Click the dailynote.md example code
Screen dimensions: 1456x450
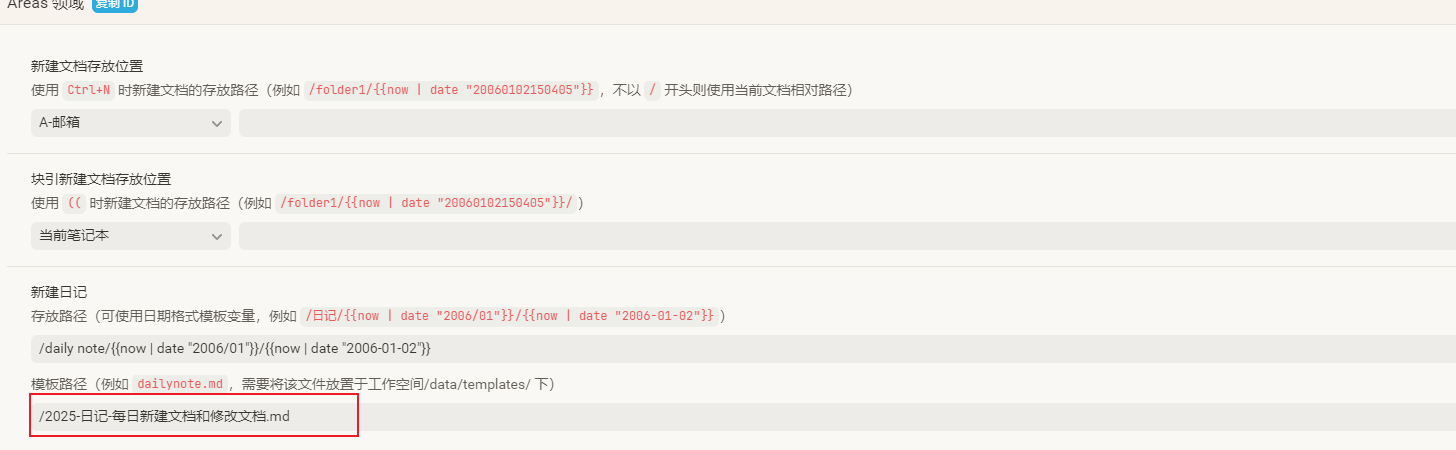point(181,384)
